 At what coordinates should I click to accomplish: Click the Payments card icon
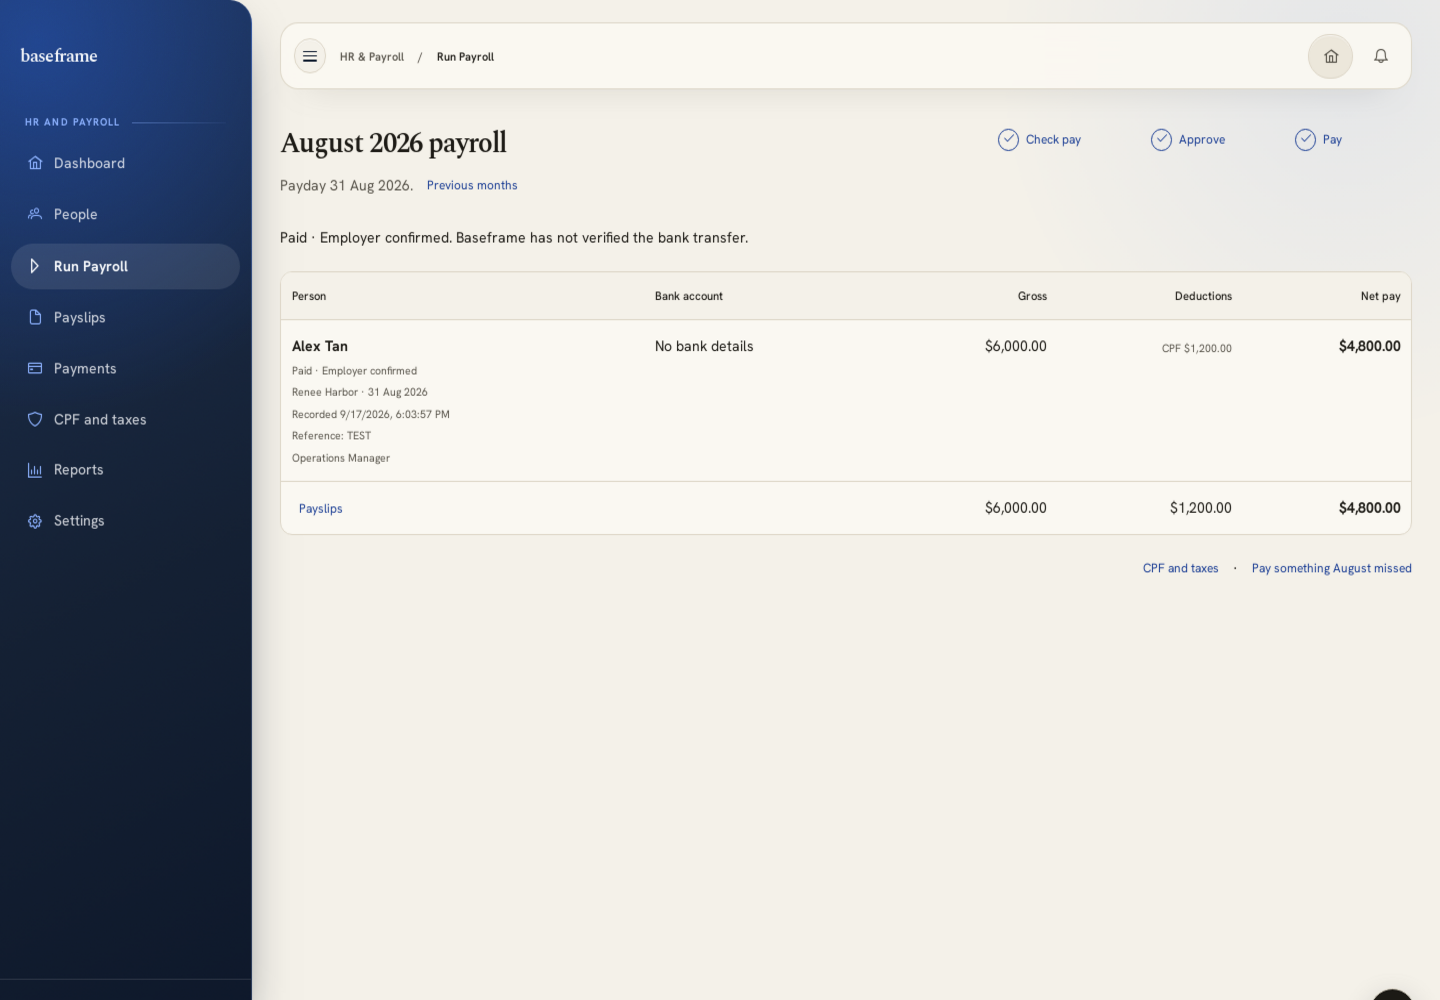tap(35, 368)
